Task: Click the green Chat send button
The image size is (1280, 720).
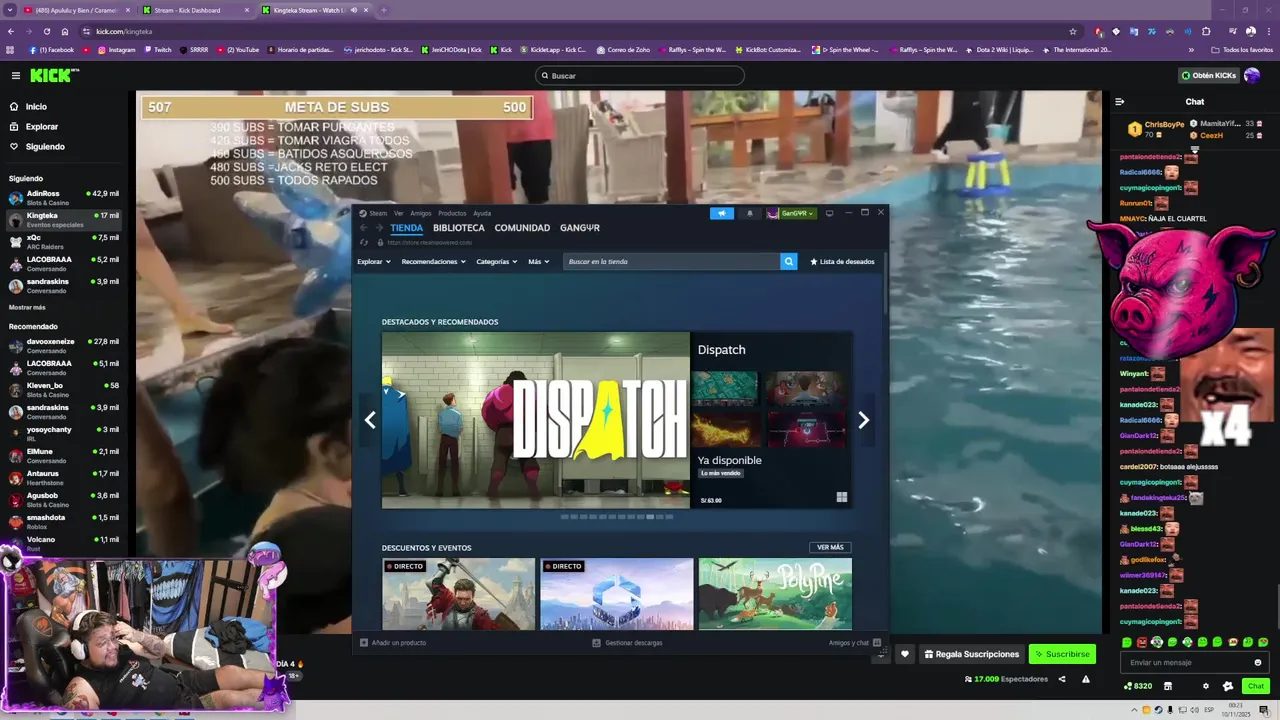Action: 1256,686
